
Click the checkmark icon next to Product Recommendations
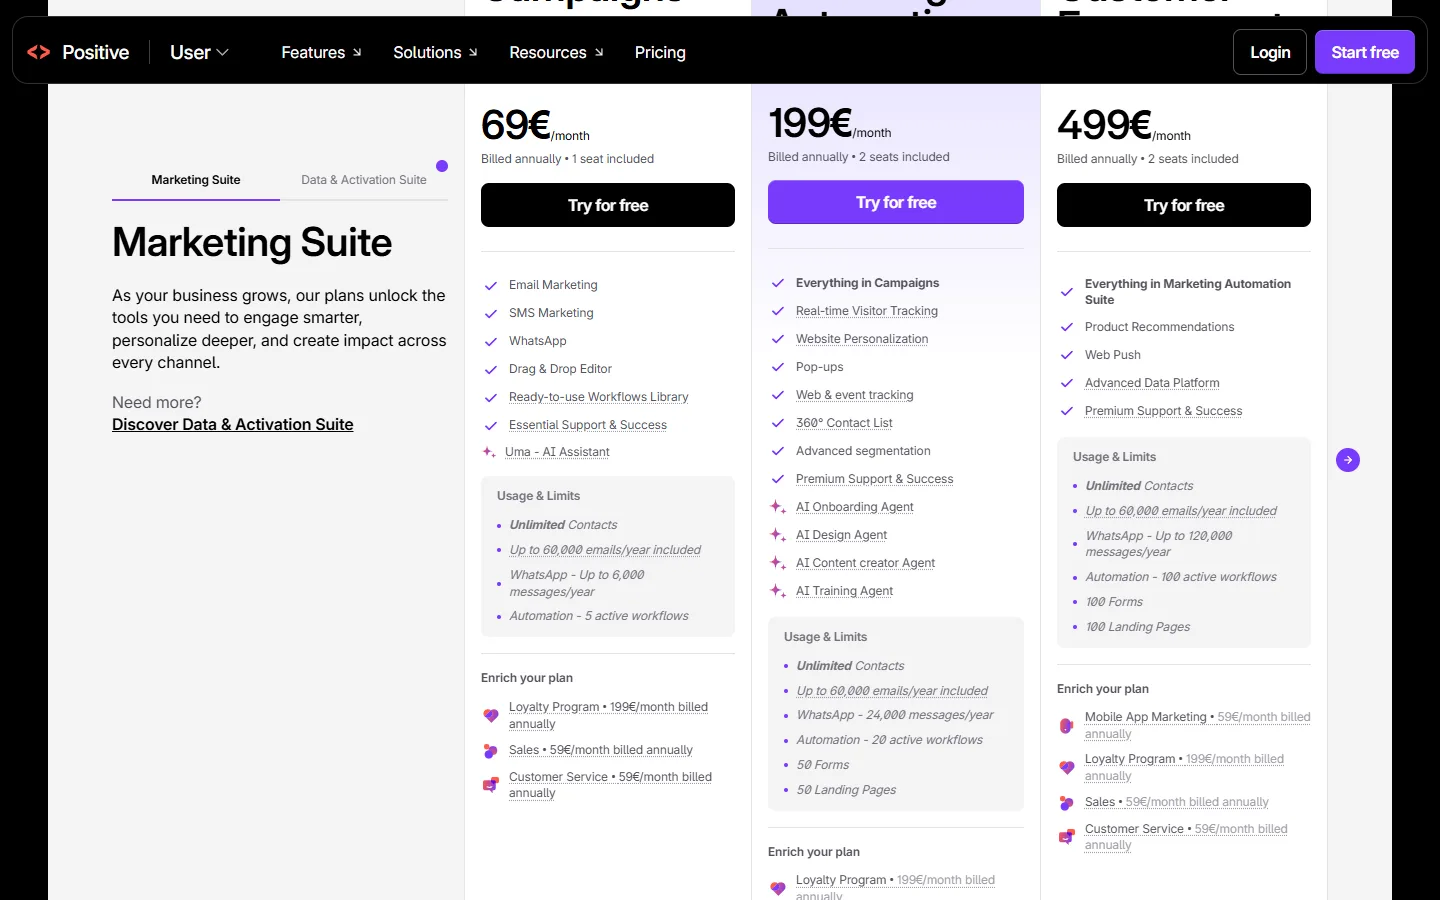tap(1067, 328)
